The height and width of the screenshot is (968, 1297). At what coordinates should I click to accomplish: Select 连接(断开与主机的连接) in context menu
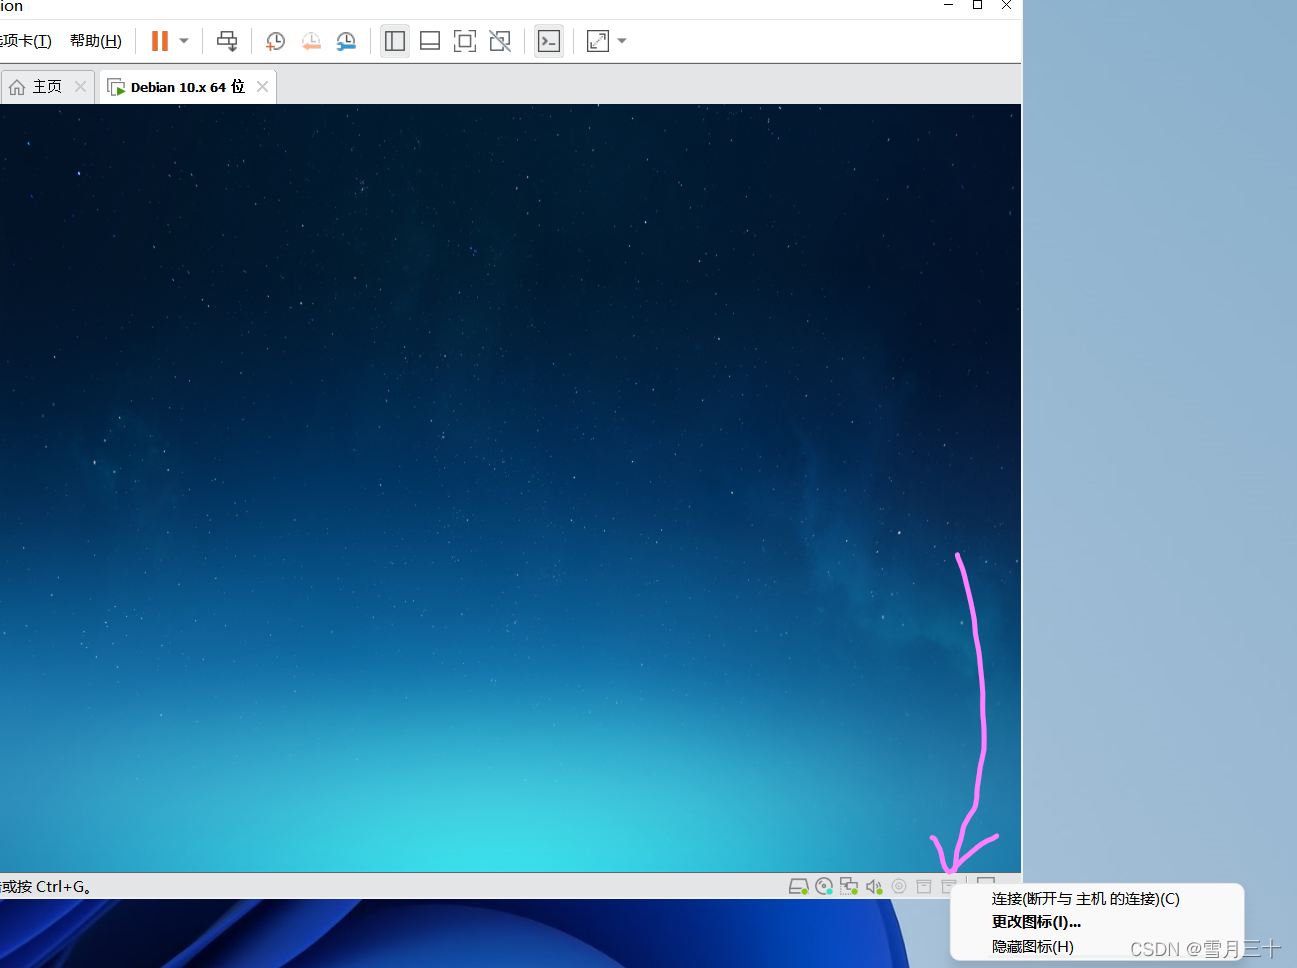point(1085,899)
